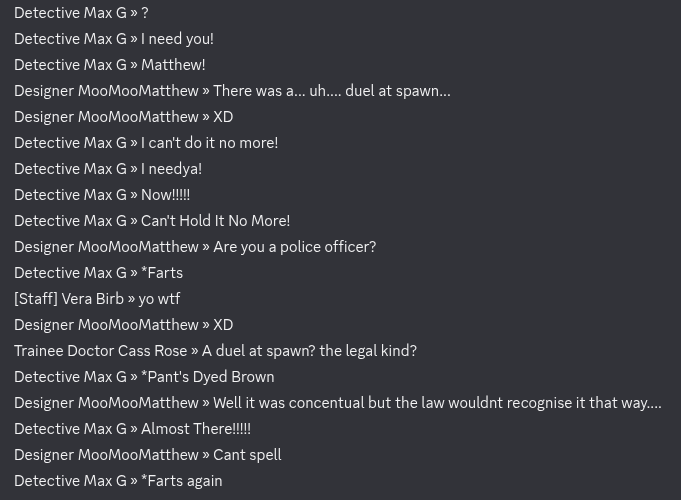Click the "I need you!" message

pos(177,39)
